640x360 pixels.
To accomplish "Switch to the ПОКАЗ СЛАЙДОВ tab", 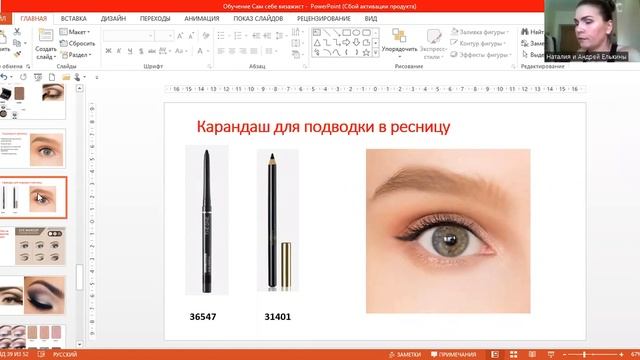I will (258, 19).
